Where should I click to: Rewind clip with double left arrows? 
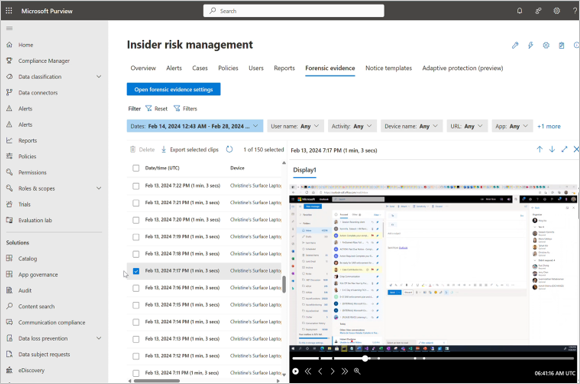pos(308,371)
